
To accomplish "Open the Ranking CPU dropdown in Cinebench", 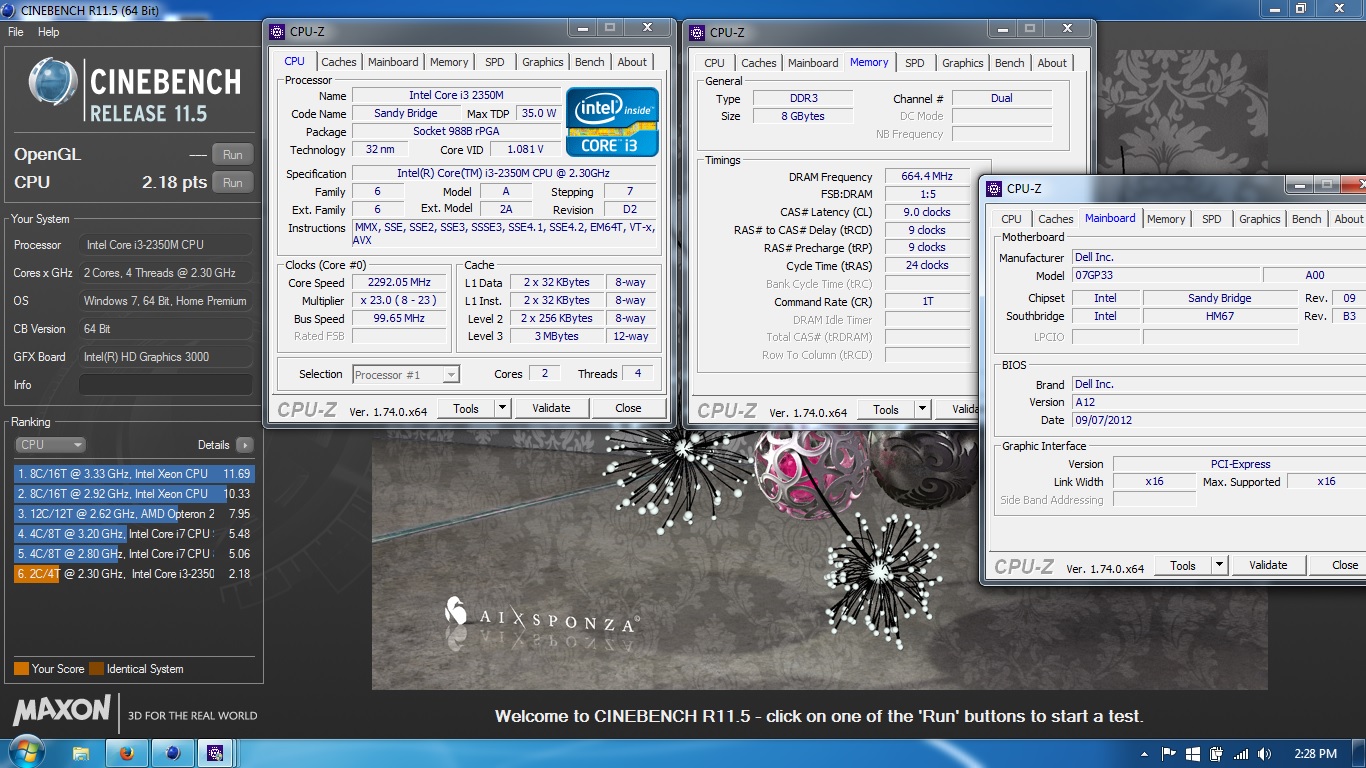I will point(50,445).
